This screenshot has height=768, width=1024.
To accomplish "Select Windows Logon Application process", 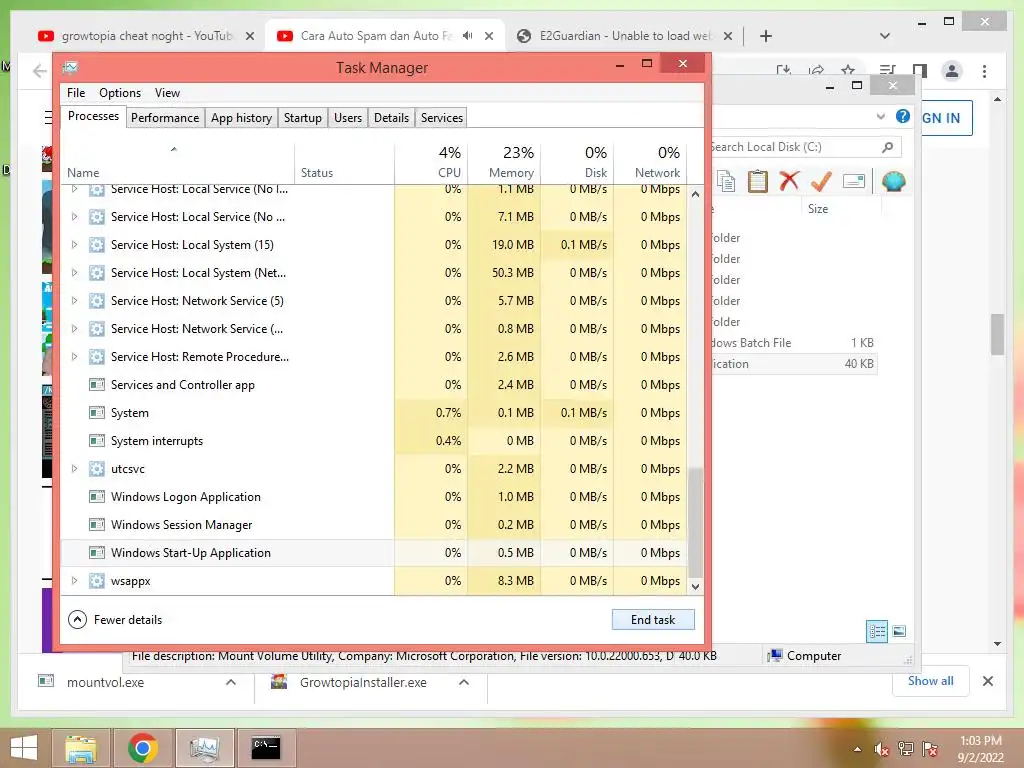I will [374, 497].
